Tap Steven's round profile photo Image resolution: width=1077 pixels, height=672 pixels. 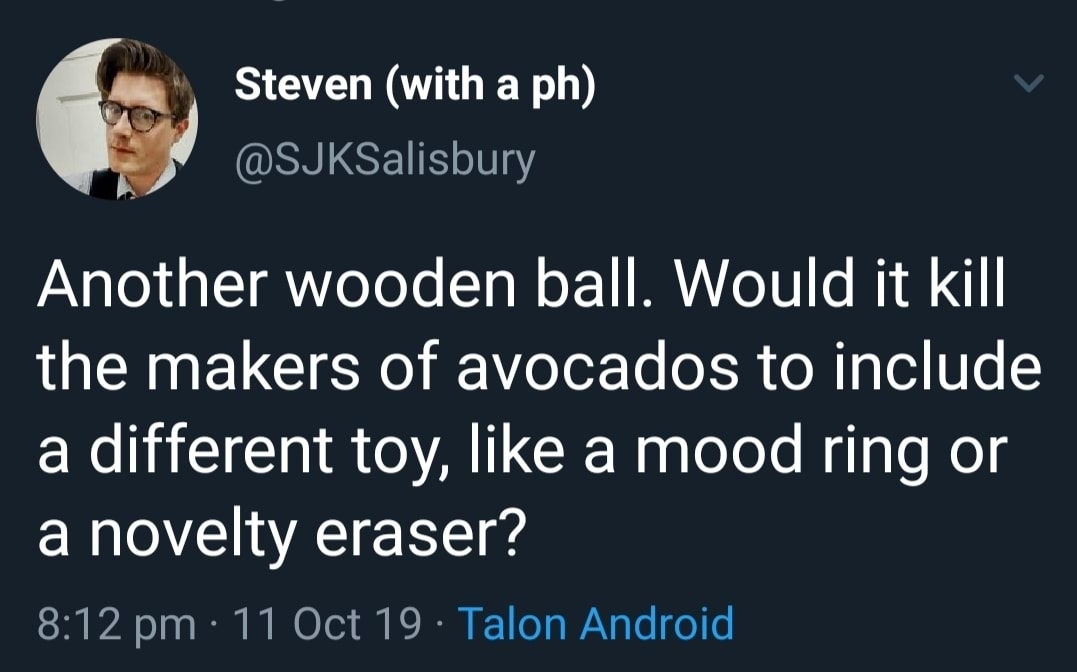coord(117,119)
